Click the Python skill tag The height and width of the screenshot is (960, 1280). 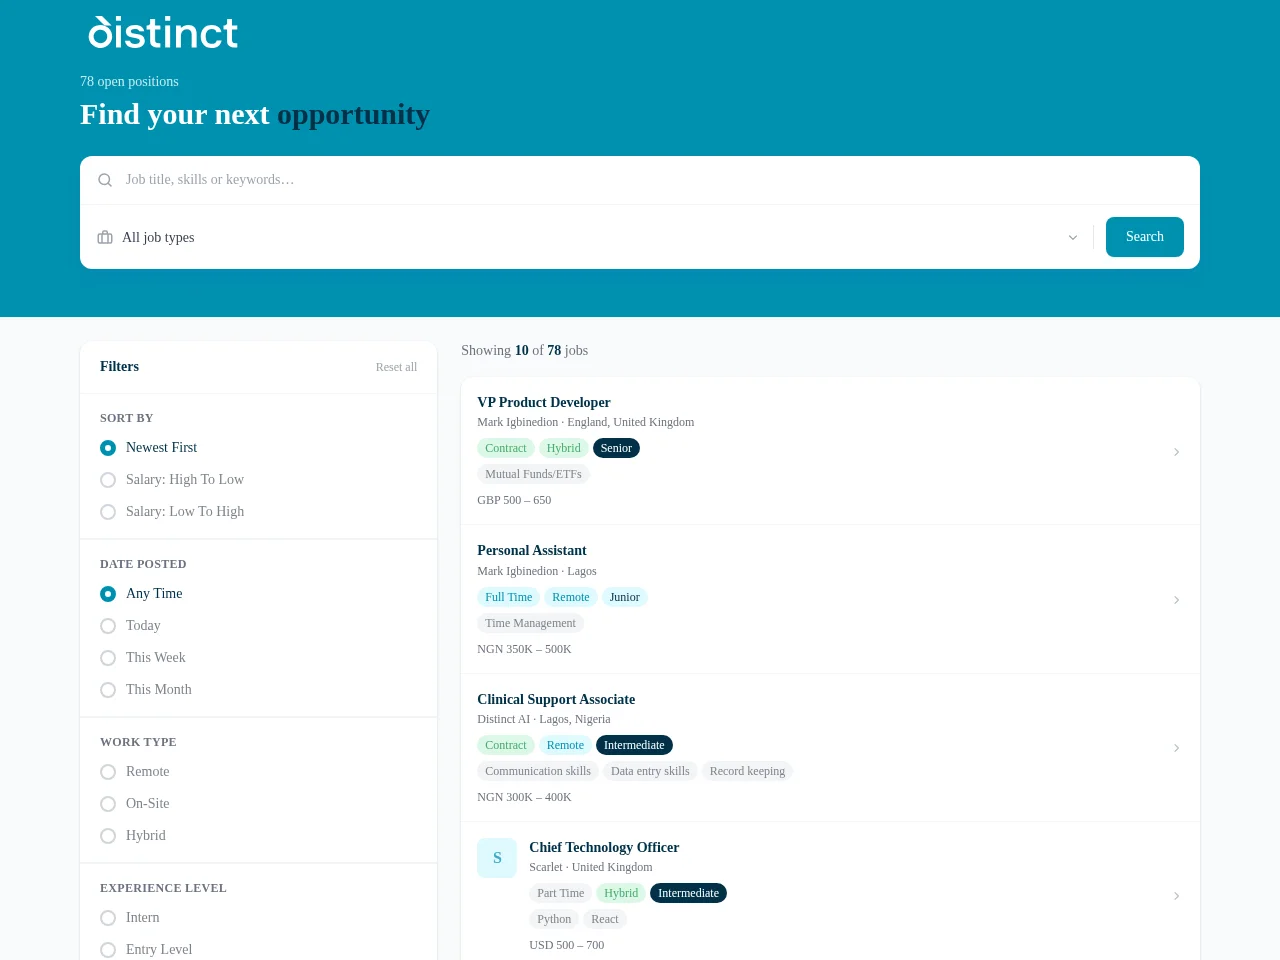pos(554,919)
